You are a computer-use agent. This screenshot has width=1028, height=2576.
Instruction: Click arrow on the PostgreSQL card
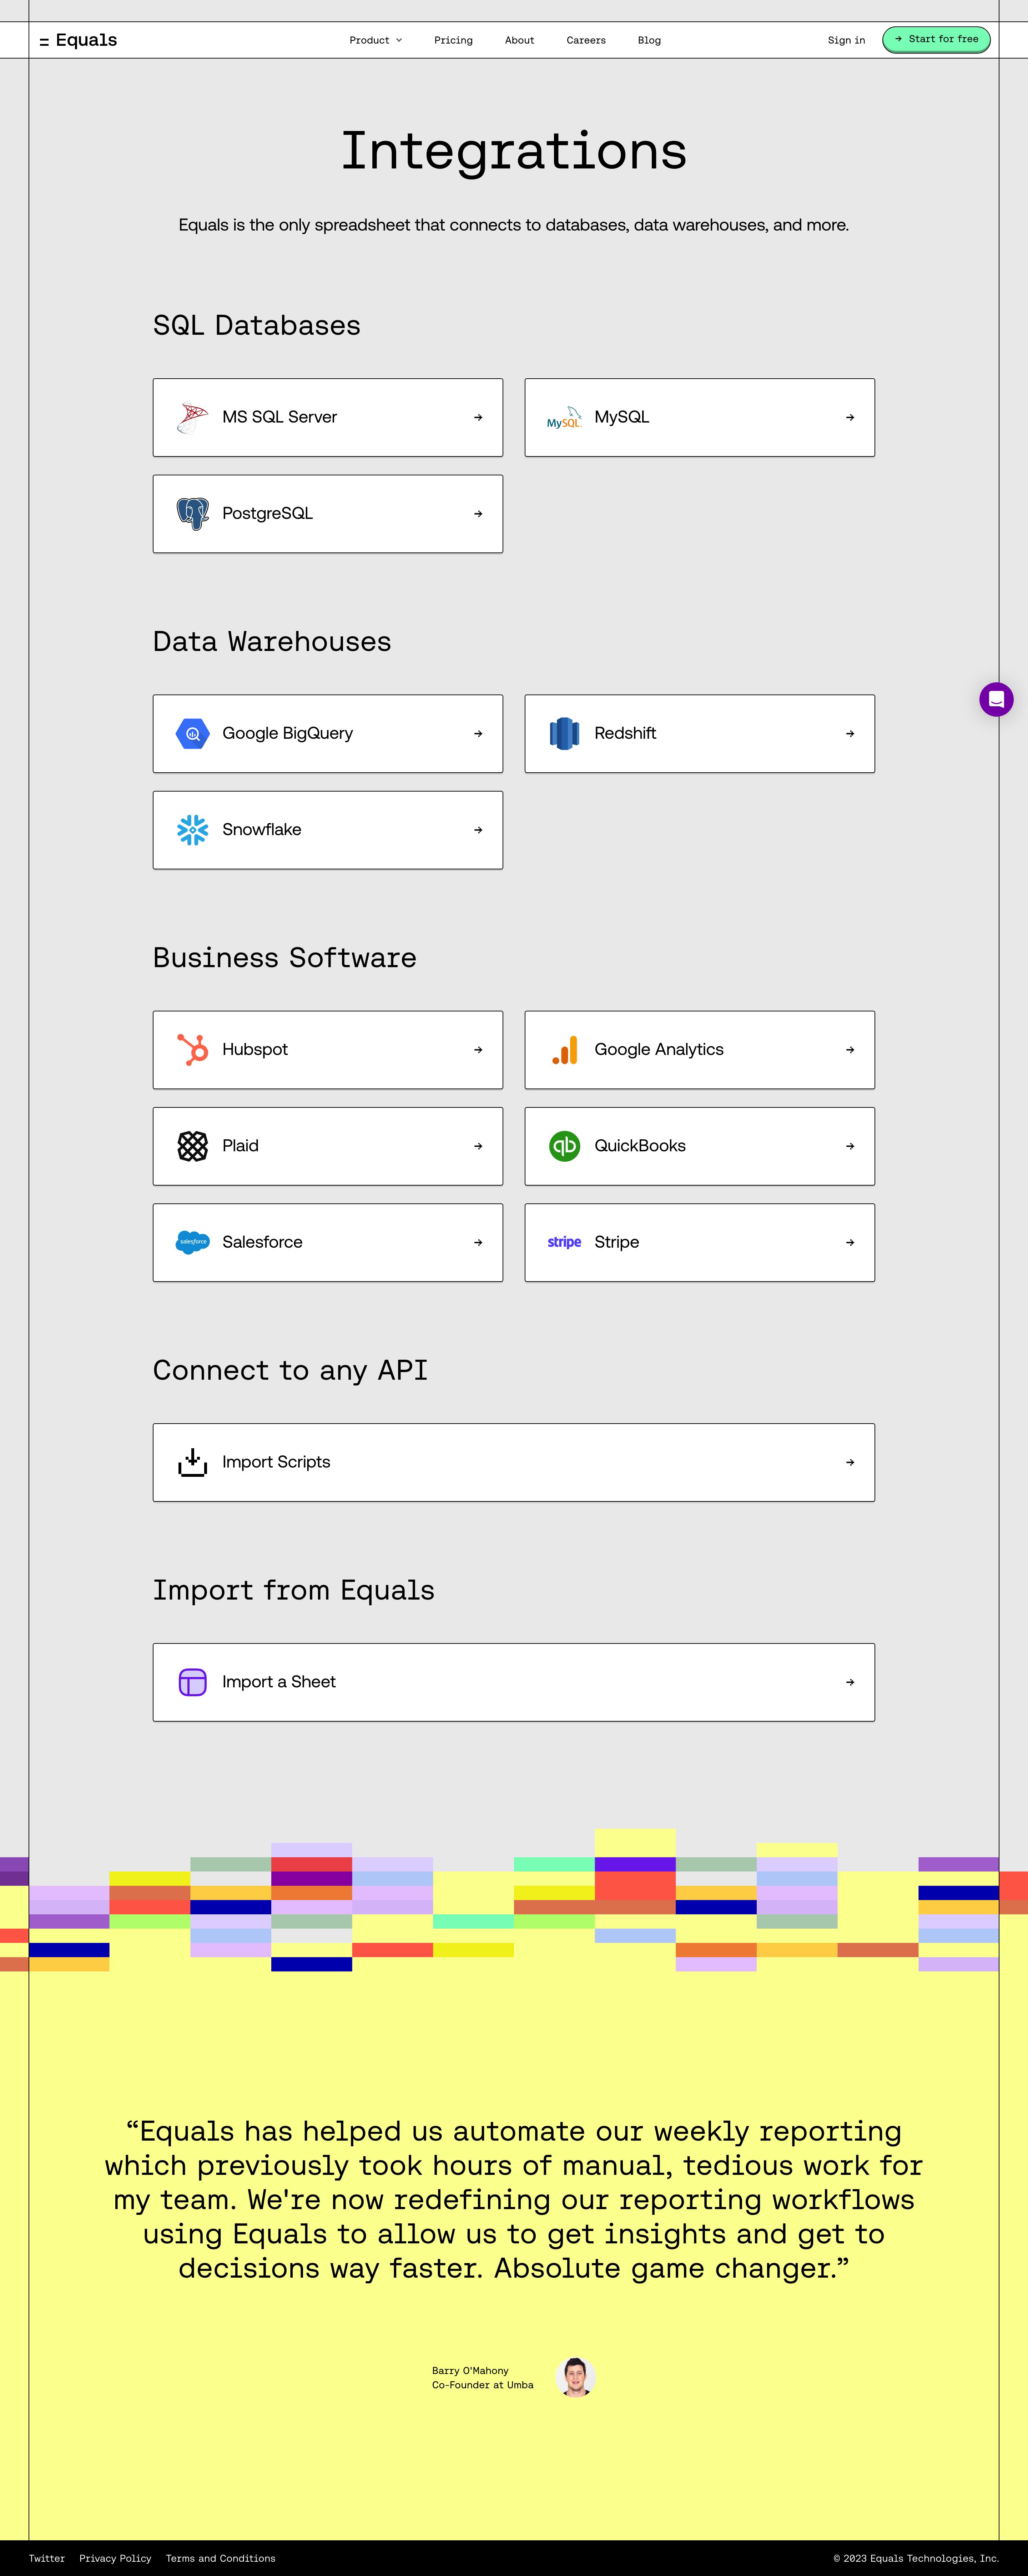(478, 514)
